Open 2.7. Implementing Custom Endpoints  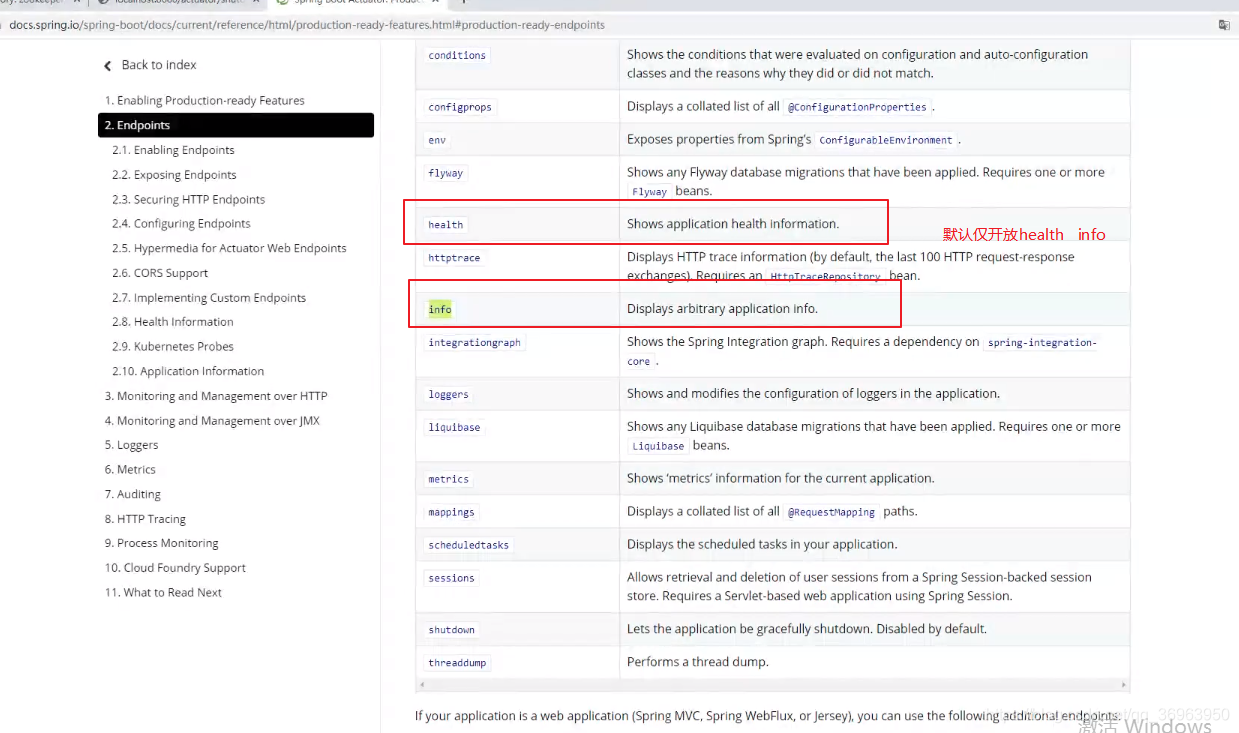(209, 298)
